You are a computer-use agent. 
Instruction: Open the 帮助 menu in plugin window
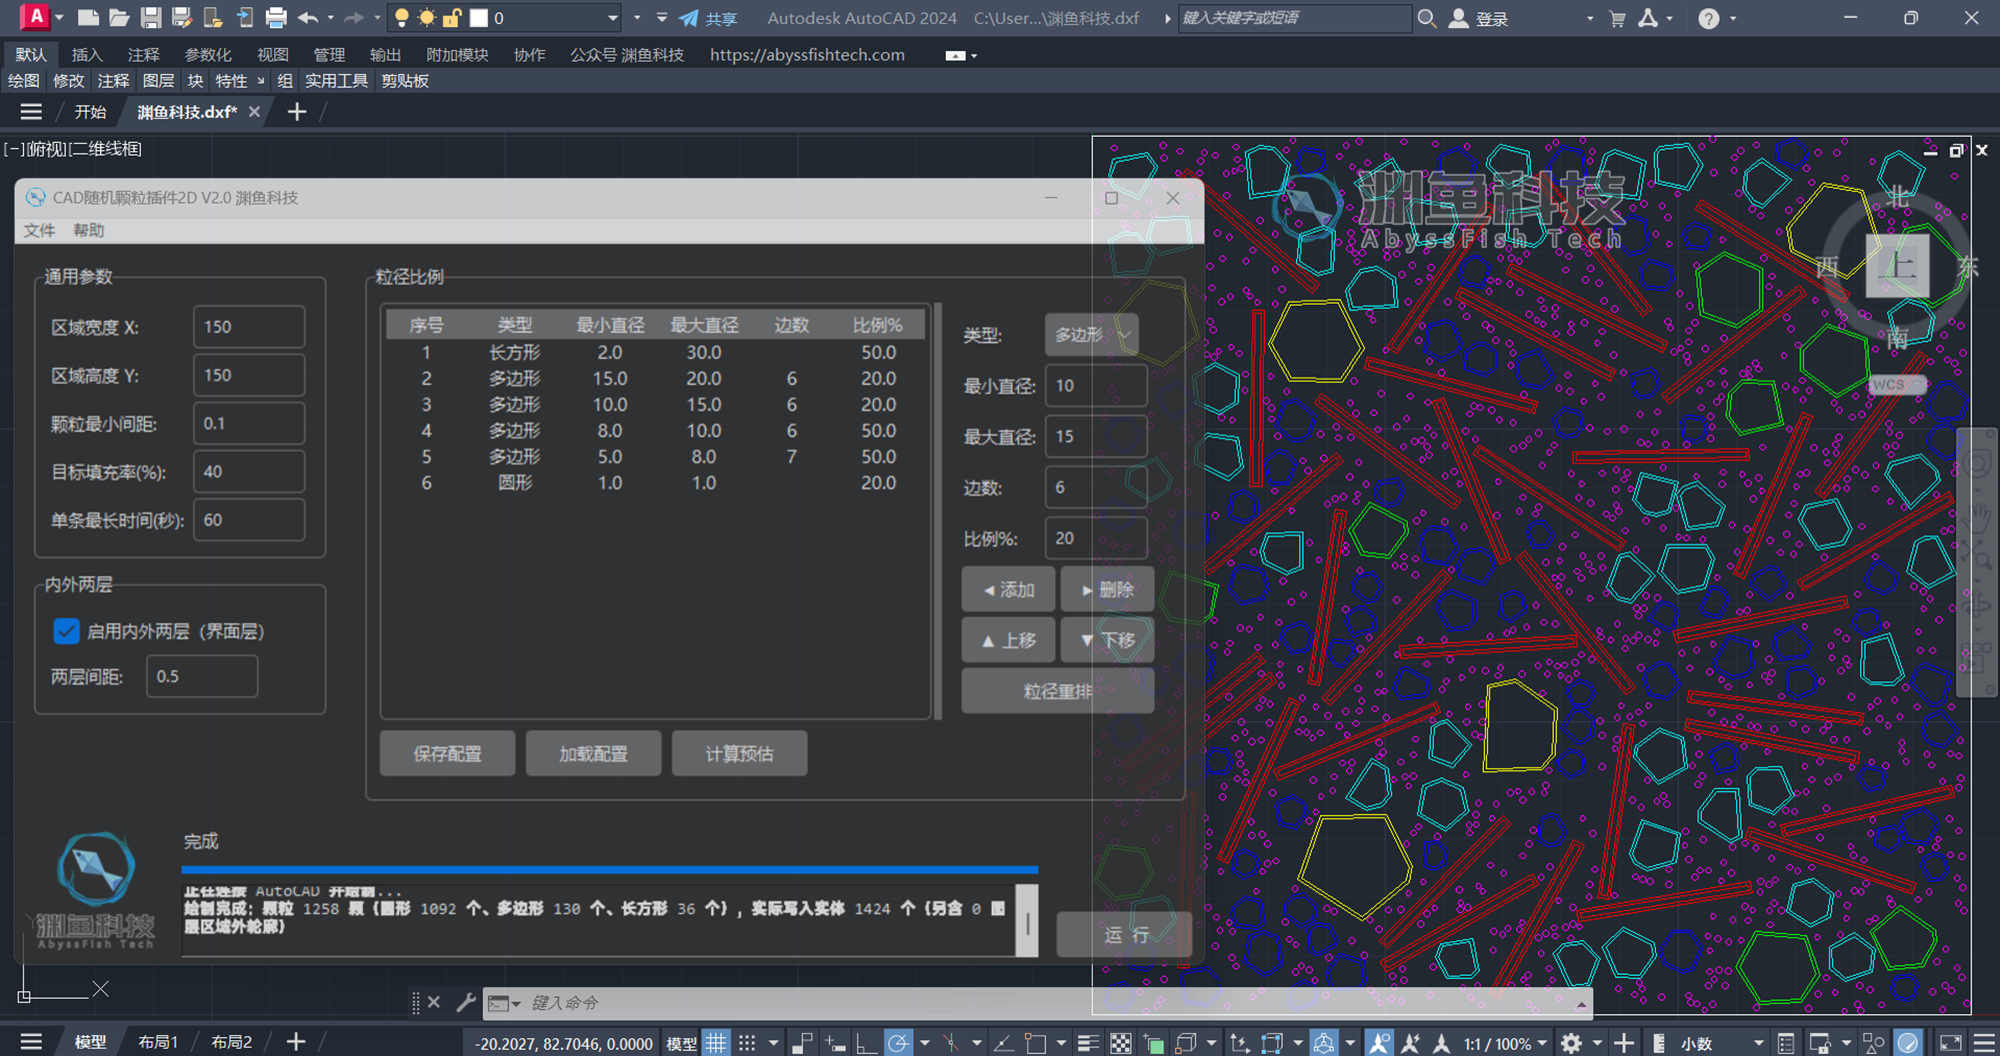click(x=88, y=230)
